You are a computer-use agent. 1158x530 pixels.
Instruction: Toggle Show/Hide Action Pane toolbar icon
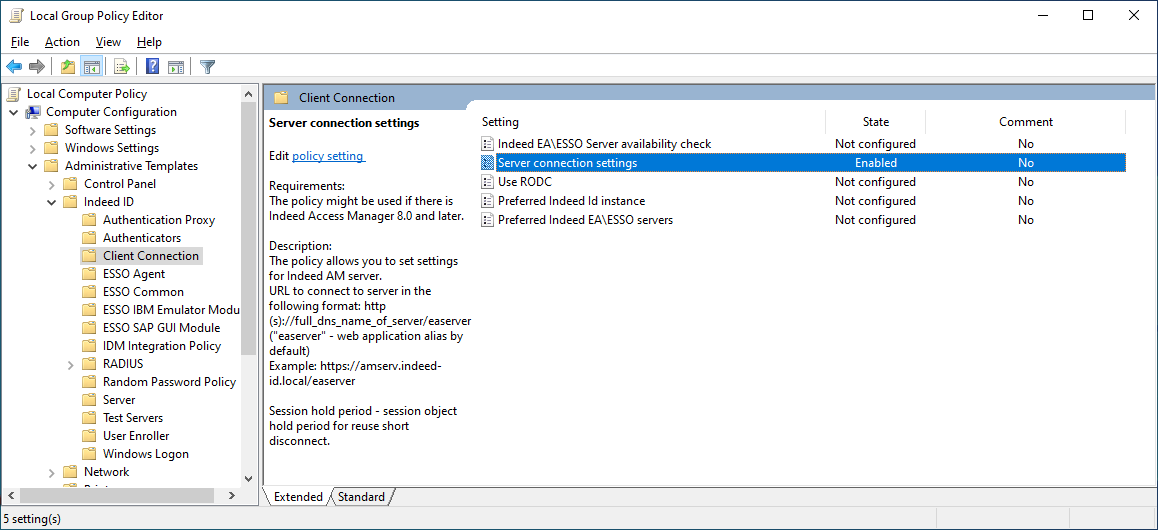tap(176, 67)
